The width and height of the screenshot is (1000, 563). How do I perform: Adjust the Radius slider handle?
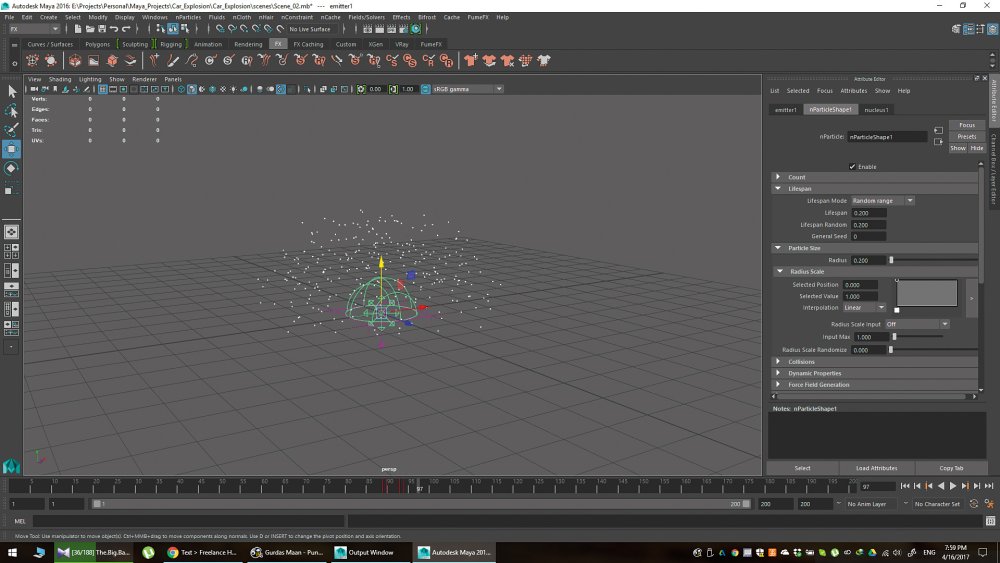click(x=891, y=260)
